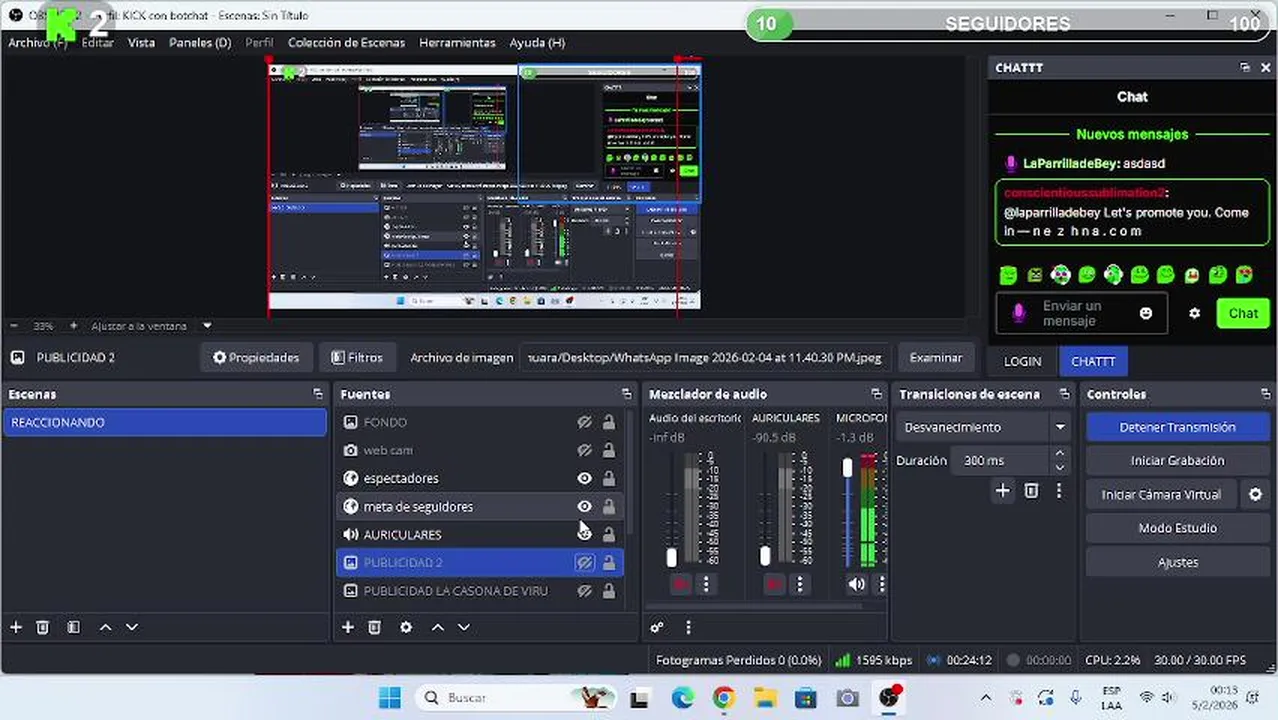Show the PUBLICIDAD 2 source
Screen dimensions: 1278x720
coord(585,562)
